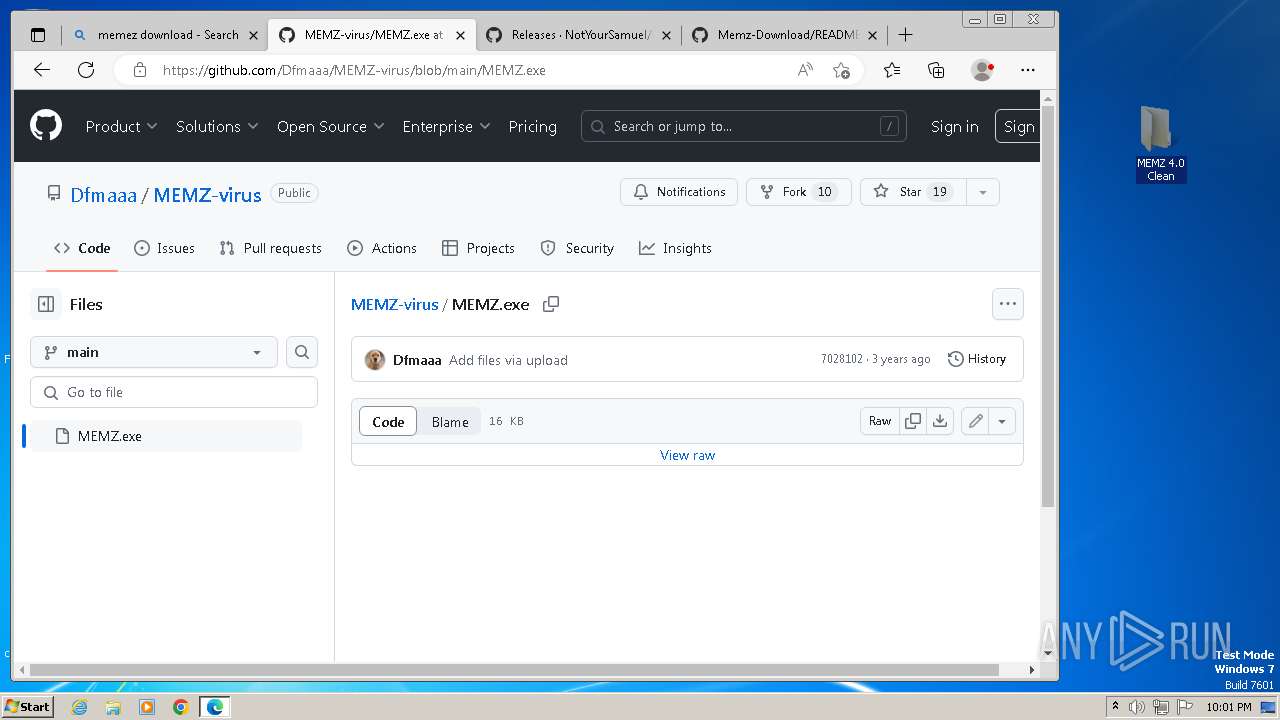Viewport: 1280px width, 720px height.
Task: Open edit options dropdown arrow beside pencil
Action: 1002,421
